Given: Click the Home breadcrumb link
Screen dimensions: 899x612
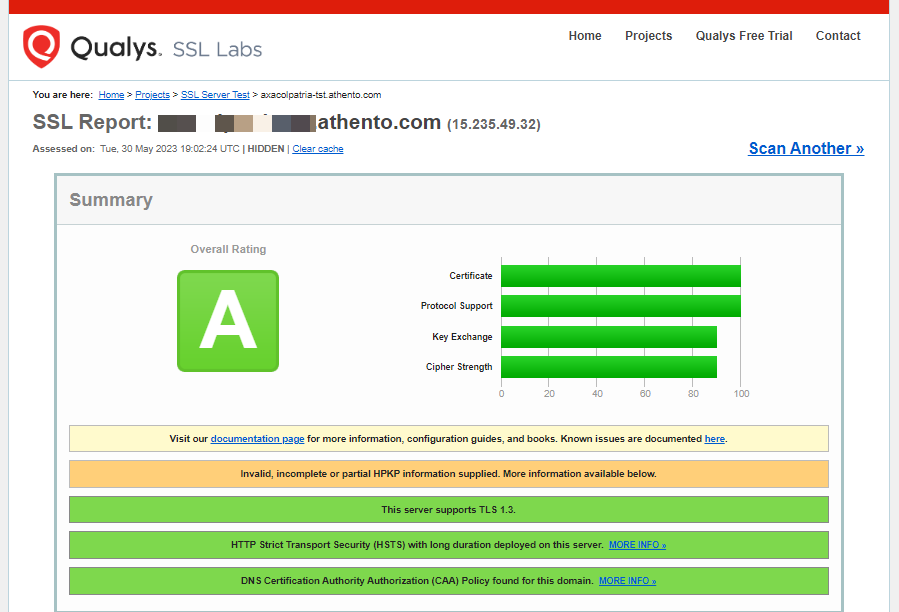Looking at the screenshot, I should pyautogui.click(x=111, y=95).
